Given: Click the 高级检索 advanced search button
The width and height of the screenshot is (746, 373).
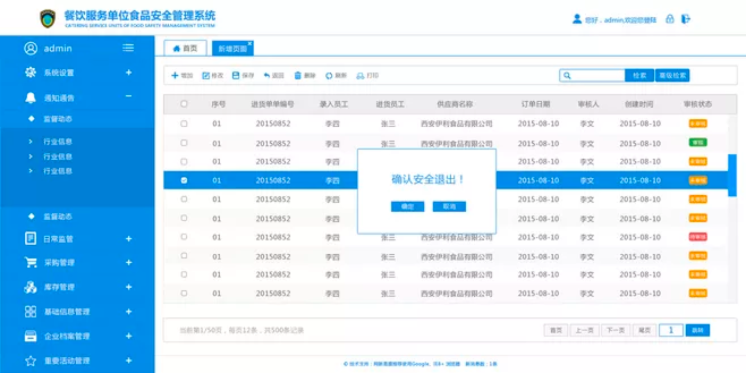Looking at the screenshot, I should pos(672,75).
